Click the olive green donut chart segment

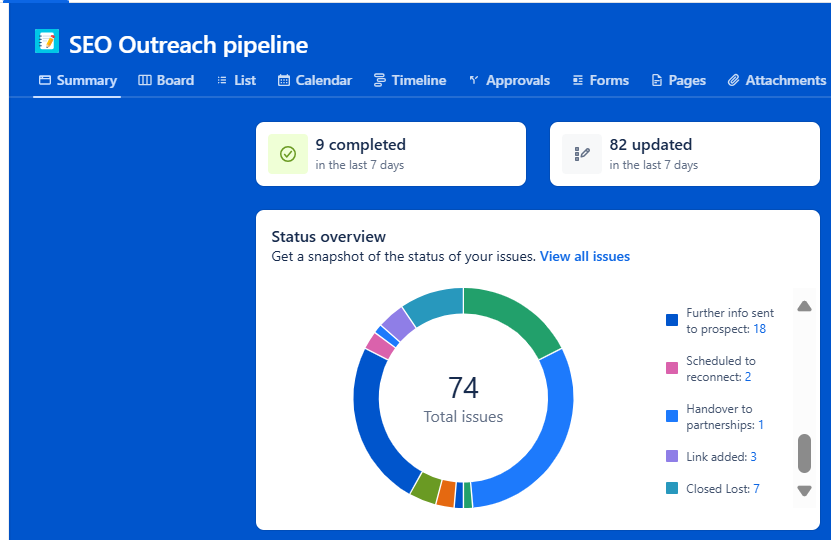(427, 488)
